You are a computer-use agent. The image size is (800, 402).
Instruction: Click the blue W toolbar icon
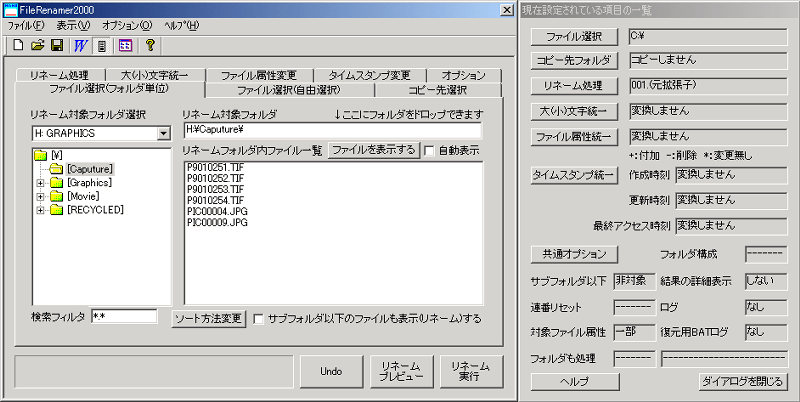point(81,45)
